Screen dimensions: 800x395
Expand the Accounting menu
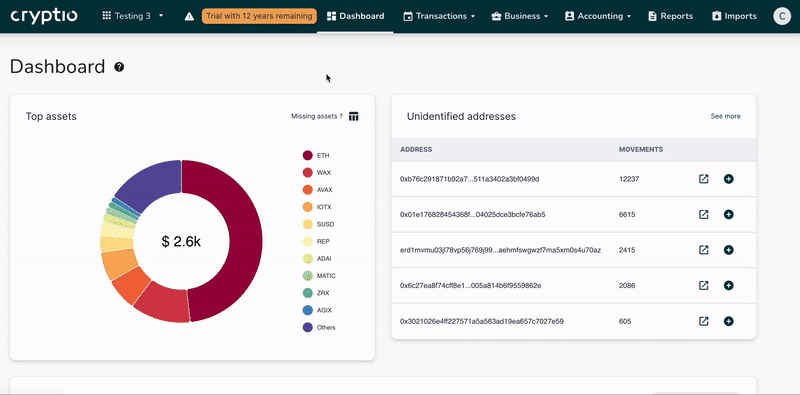(x=598, y=16)
